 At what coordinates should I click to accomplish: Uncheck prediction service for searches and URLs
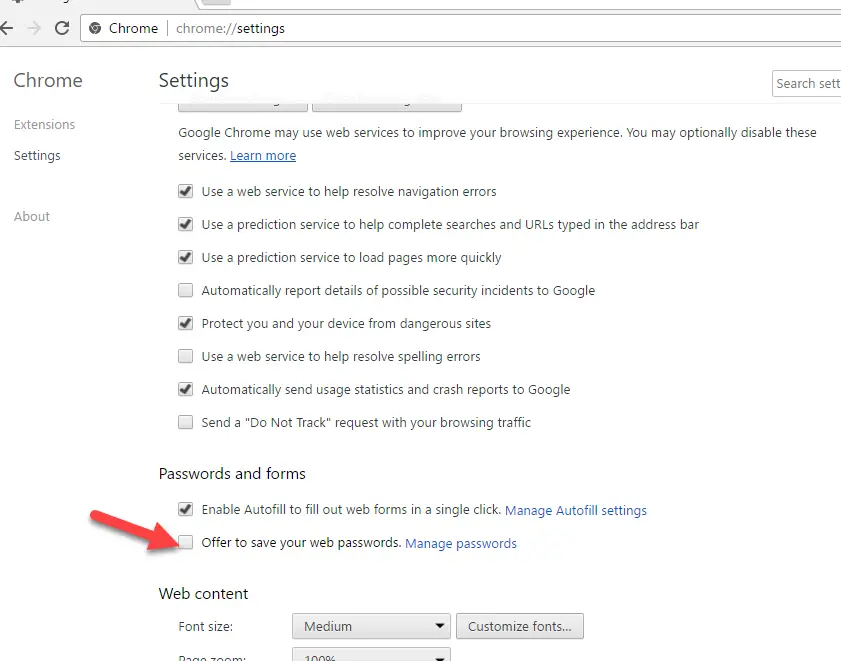point(186,224)
